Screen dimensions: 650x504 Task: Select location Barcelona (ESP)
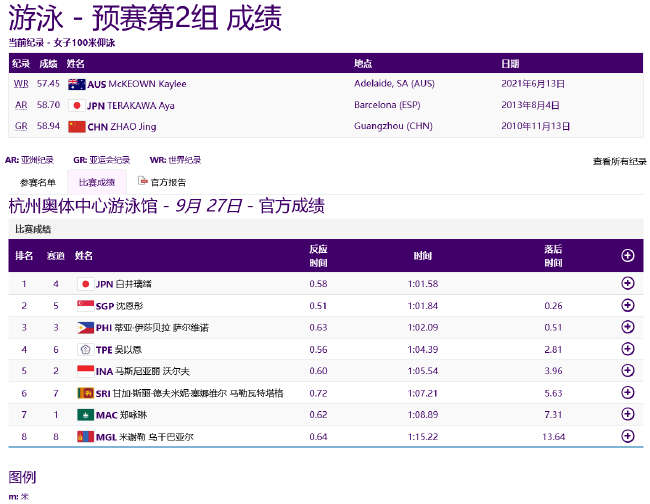[387, 105]
